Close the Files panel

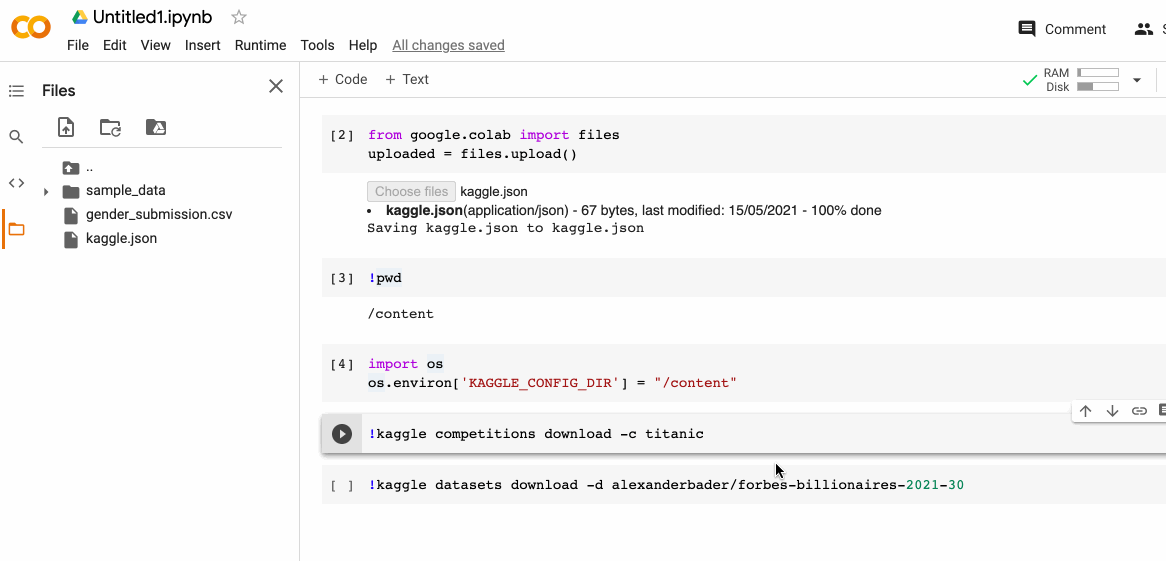point(276,86)
